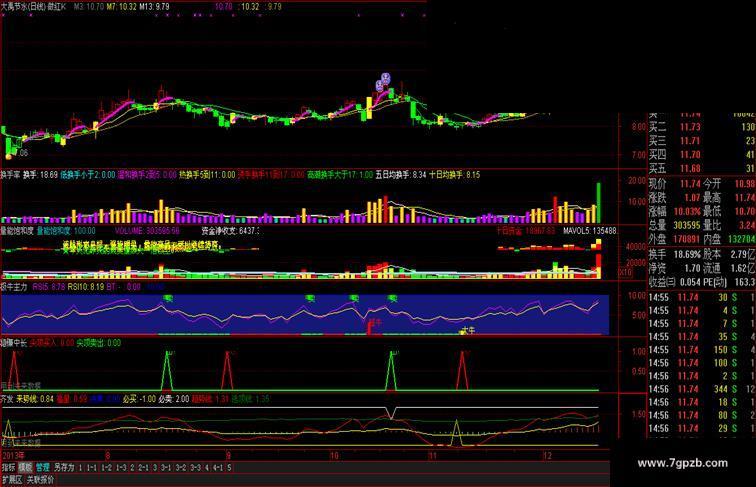
Task: Click the 买四 bid row at 11.70
Action: click(702, 155)
